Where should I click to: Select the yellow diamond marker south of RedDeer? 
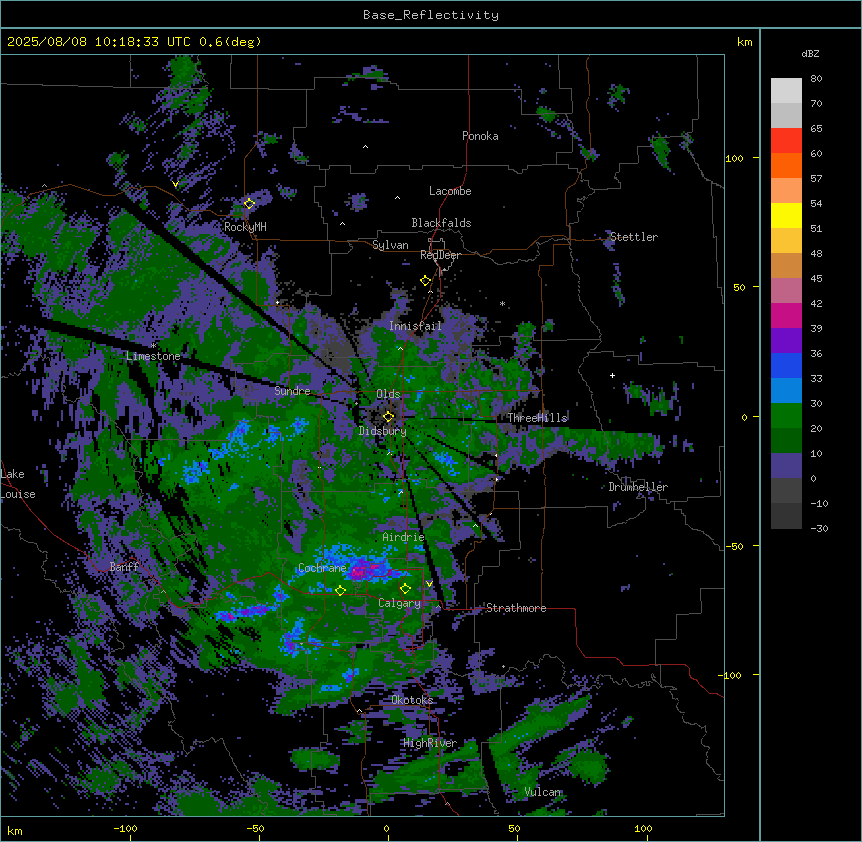click(x=425, y=281)
